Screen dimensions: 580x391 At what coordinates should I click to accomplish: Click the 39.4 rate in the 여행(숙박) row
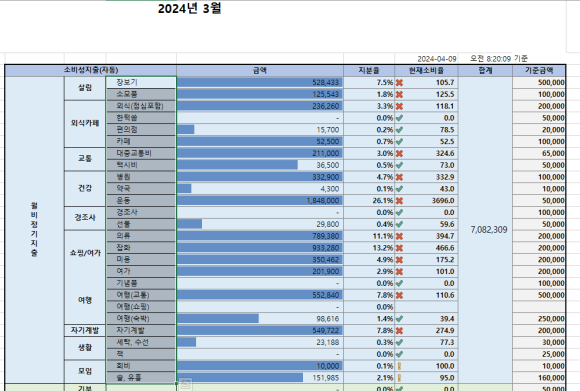pos(426,319)
